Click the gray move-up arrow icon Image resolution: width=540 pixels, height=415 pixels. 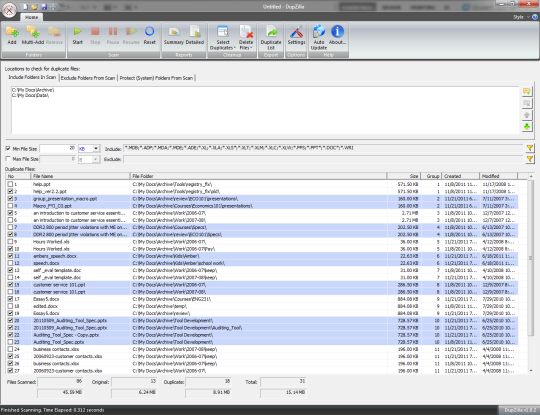click(527, 115)
